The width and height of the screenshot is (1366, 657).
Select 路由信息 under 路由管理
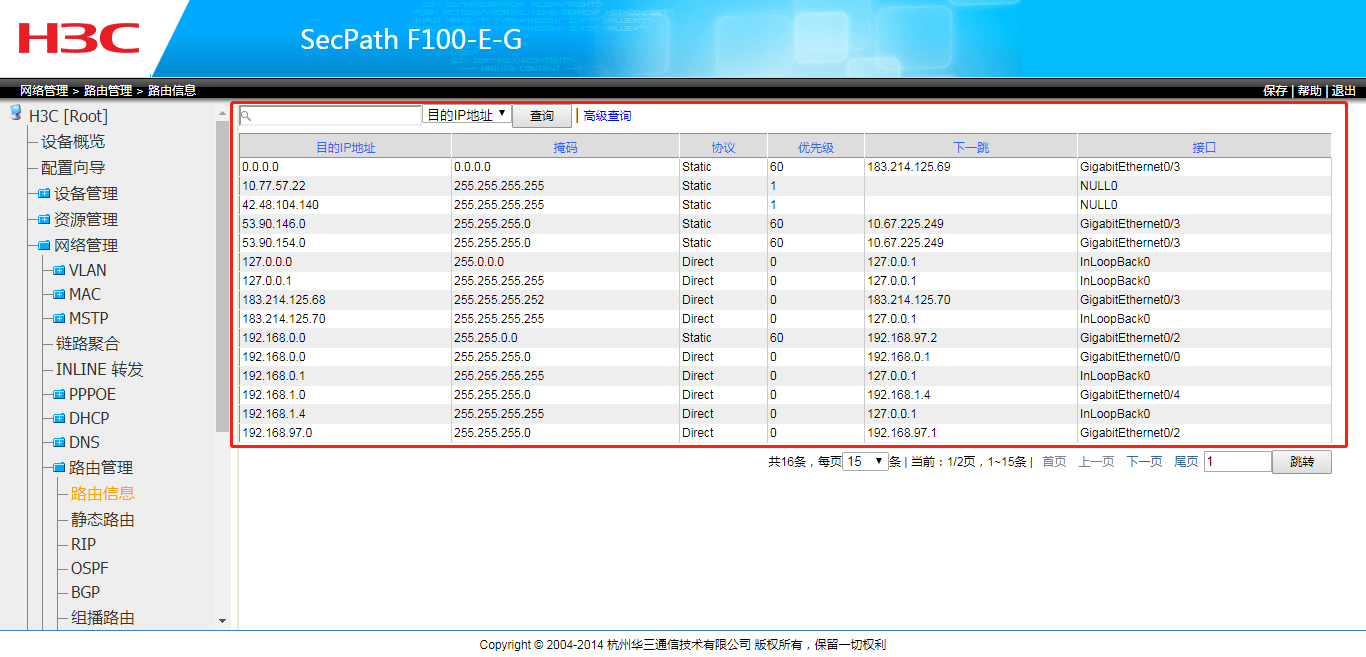point(103,493)
